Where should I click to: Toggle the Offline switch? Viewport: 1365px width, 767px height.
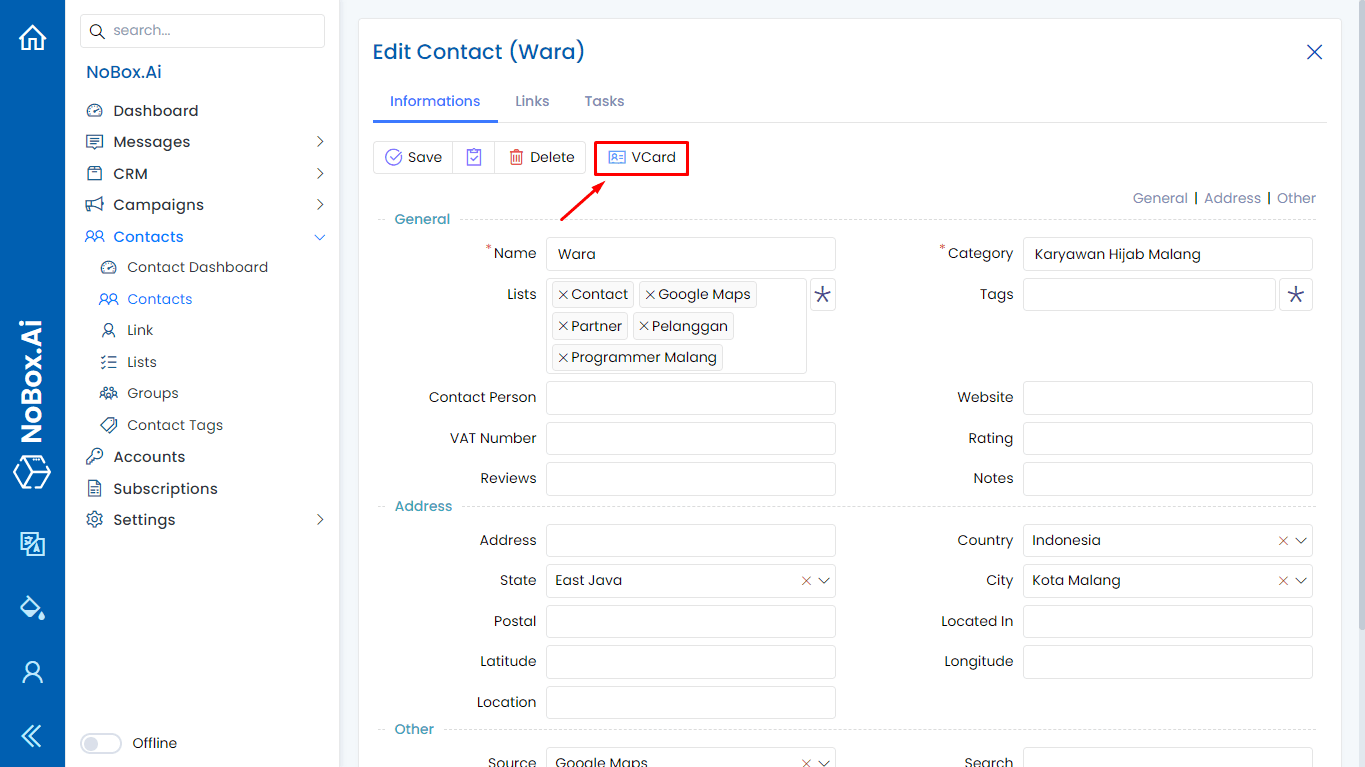pos(101,743)
